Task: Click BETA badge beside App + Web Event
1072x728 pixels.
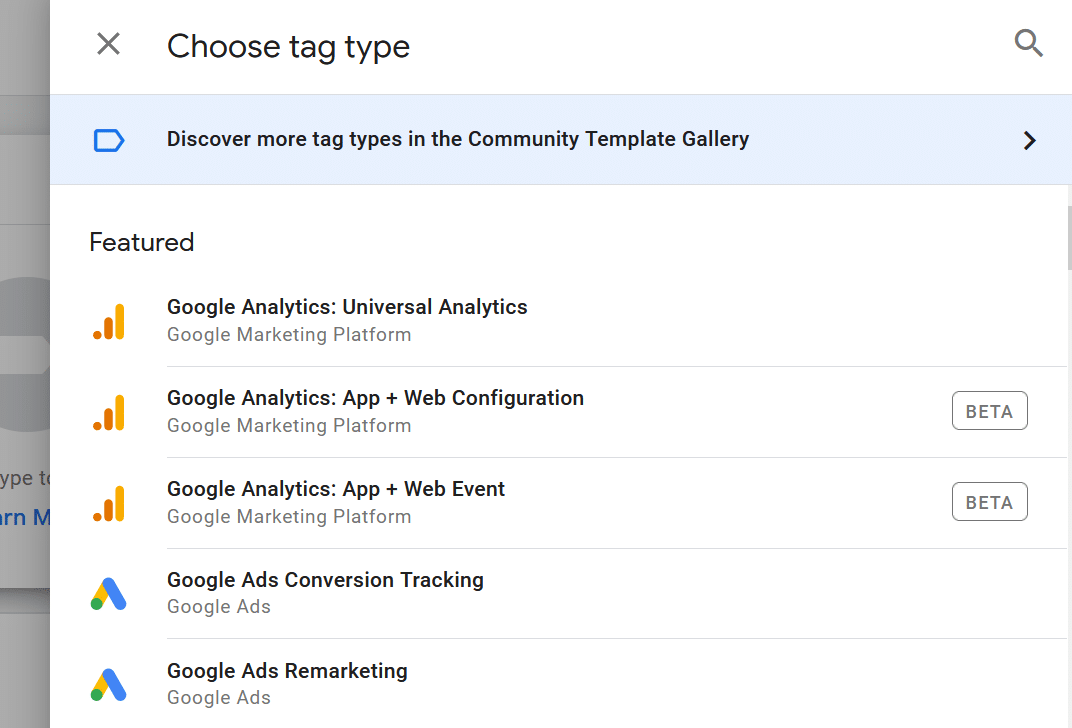Action: [x=989, y=502]
